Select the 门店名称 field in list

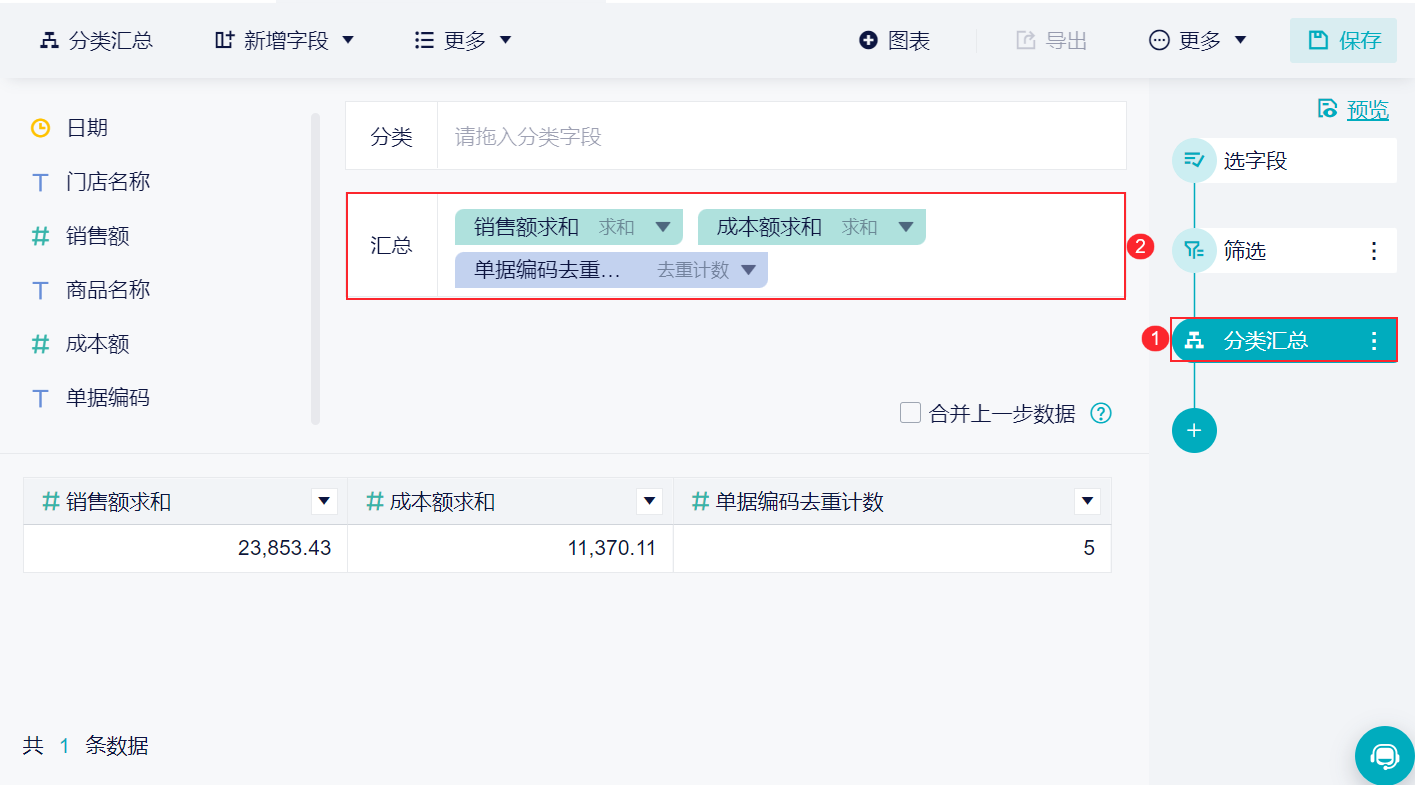tap(108, 182)
